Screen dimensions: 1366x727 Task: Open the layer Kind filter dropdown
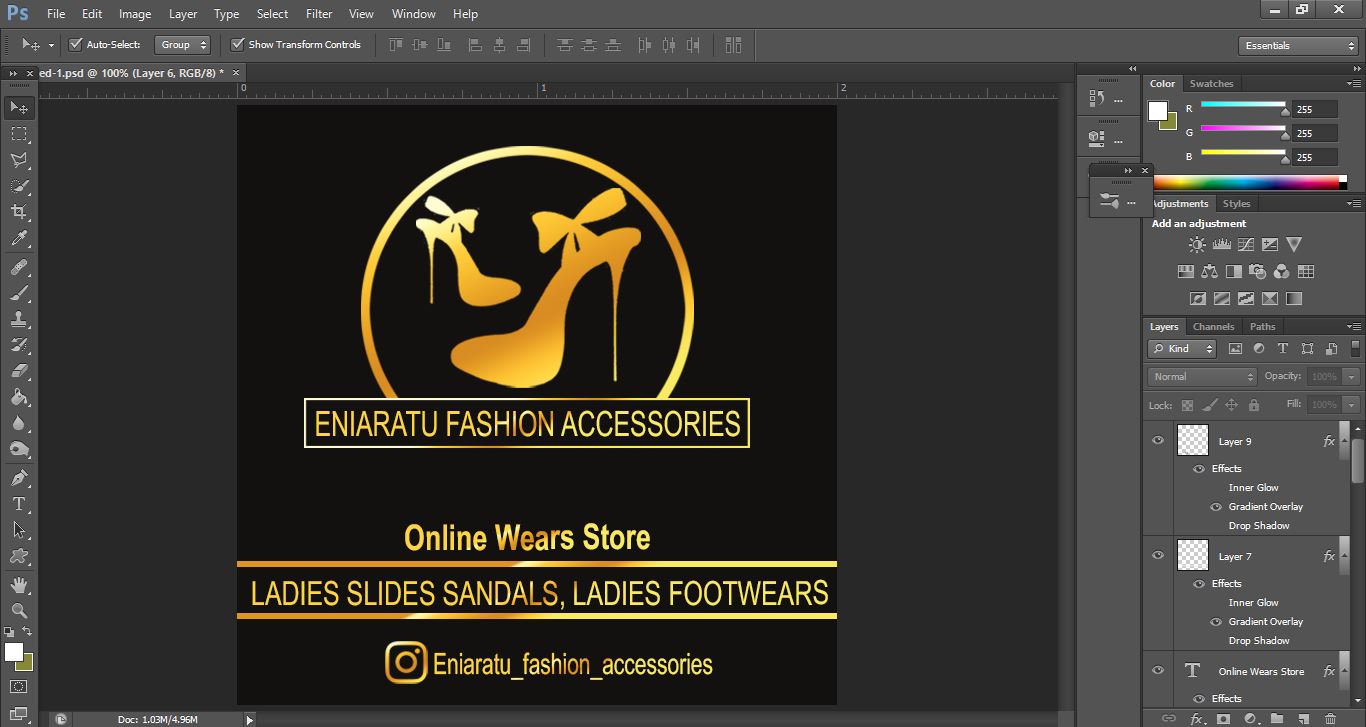click(x=1182, y=349)
